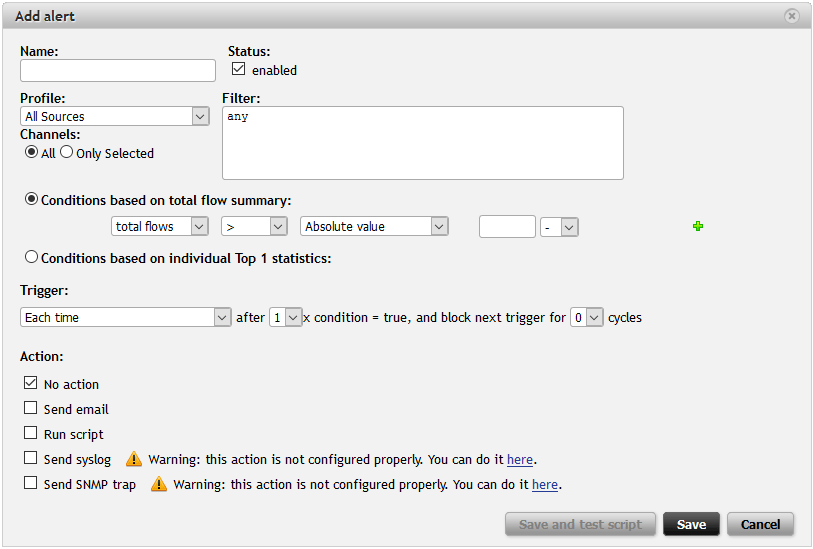This screenshot has height=549, width=813.
Task: Enable the Send email action
Action: click(31, 408)
